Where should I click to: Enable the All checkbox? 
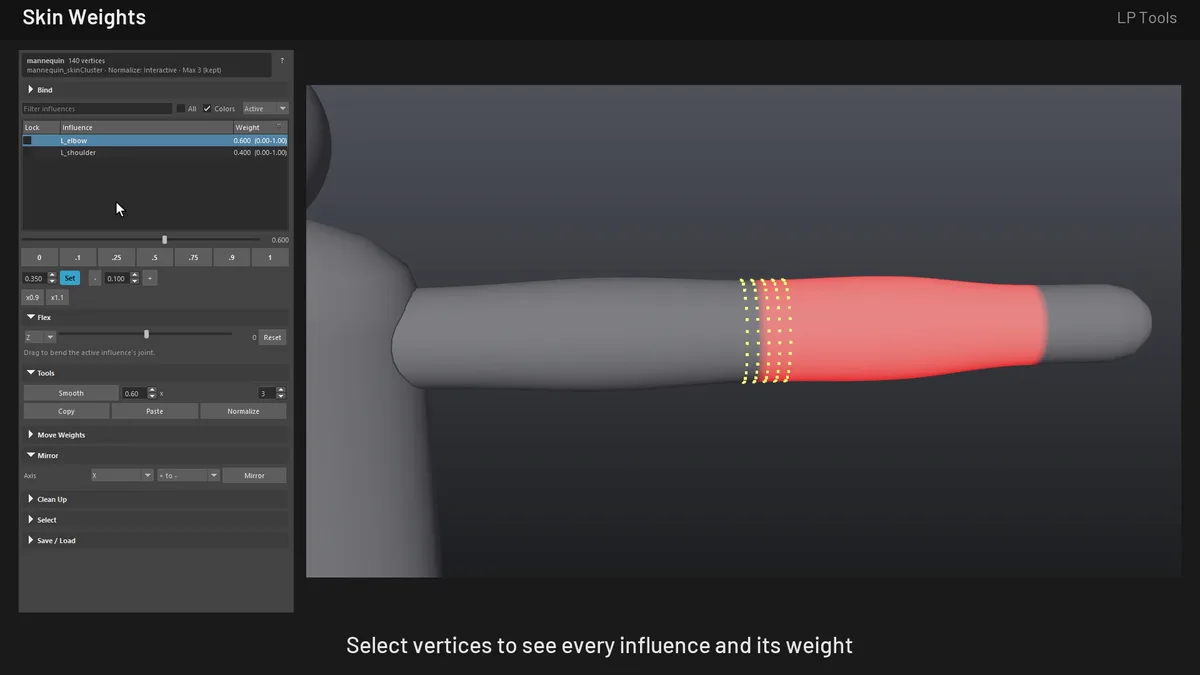pos(180,108)
